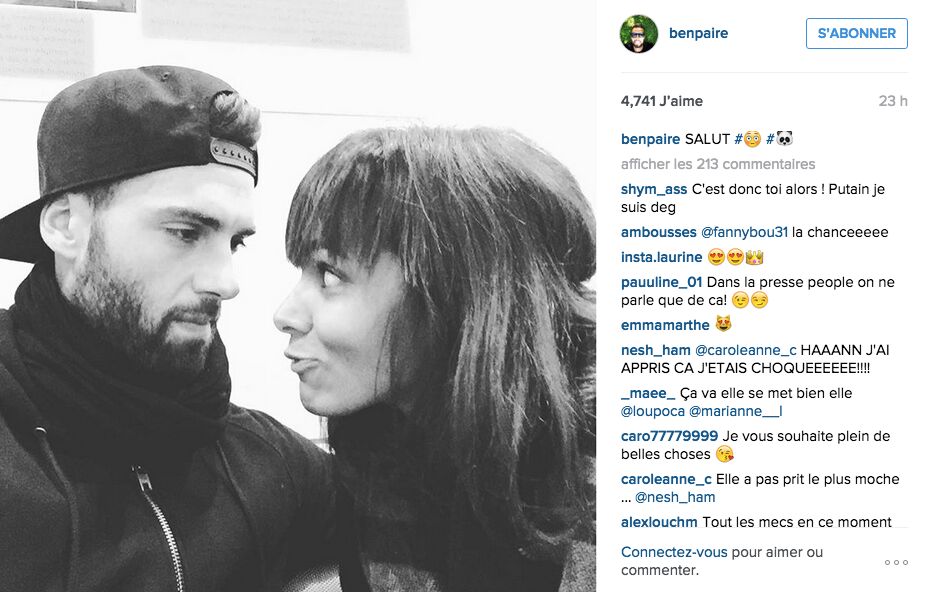Open benpaire username at post header
Image resolution: width=929 pixels, height=592 pixels.
coord(699,33)
